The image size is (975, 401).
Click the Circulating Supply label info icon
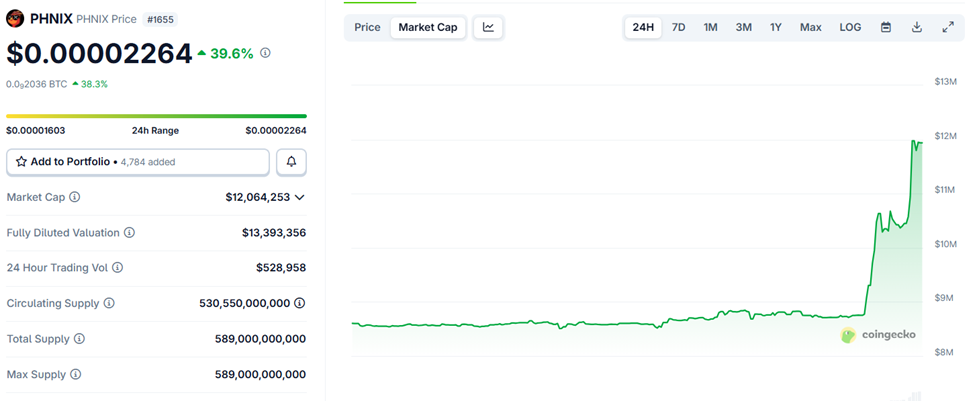pos(109,303)
